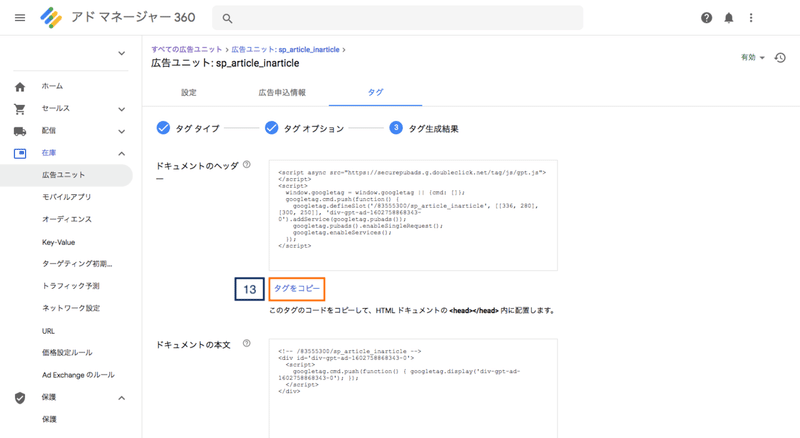Open ターゲティング初期... in sidebar
The image size is (800, 438).
tap(77, 264)
